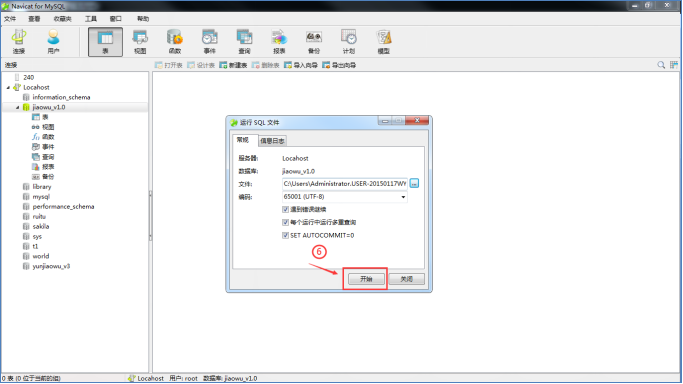683x384 pixels.
Task: Open the 工具 (Tools) menu
Action: point(91,19)
